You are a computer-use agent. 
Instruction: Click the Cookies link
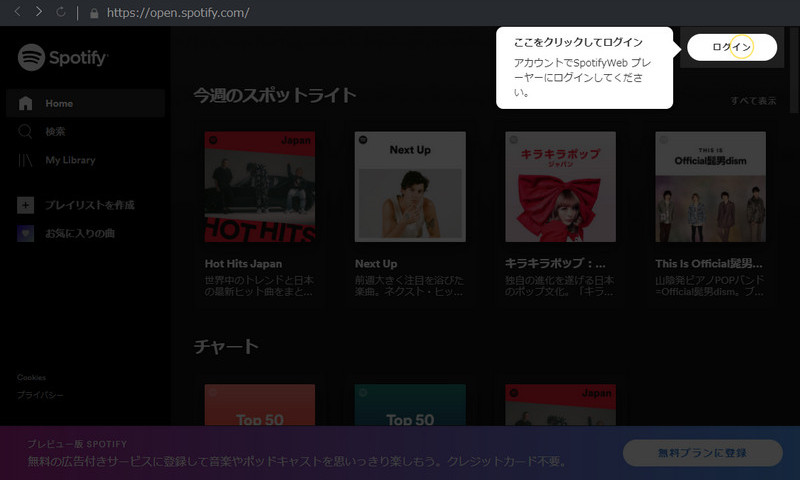point(31,377)
